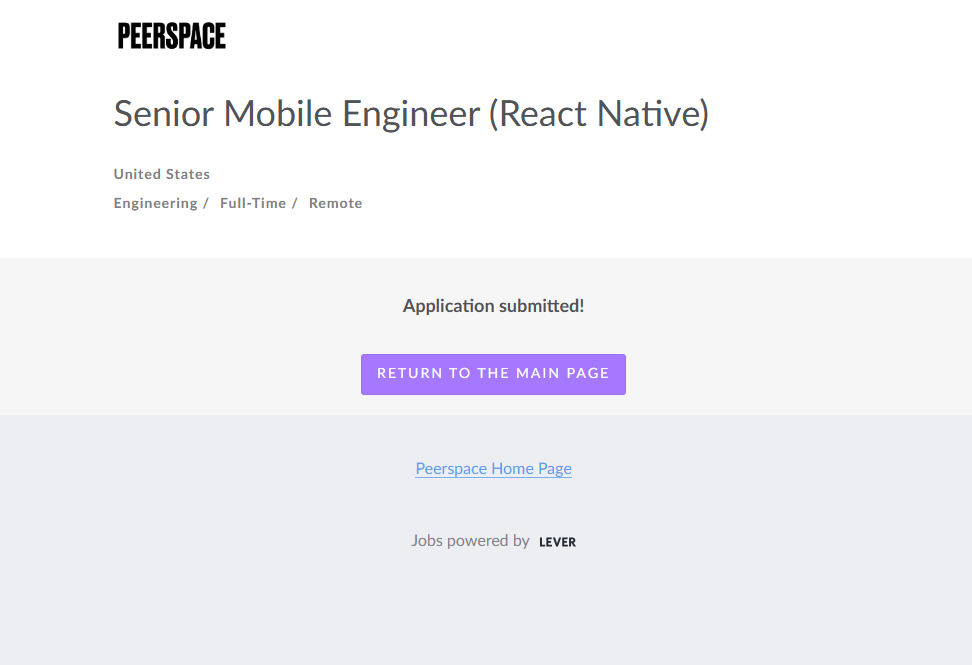Click (React Native) in the job title
Image resolution: width=972 pixels, height=665 pixels.
598,114
